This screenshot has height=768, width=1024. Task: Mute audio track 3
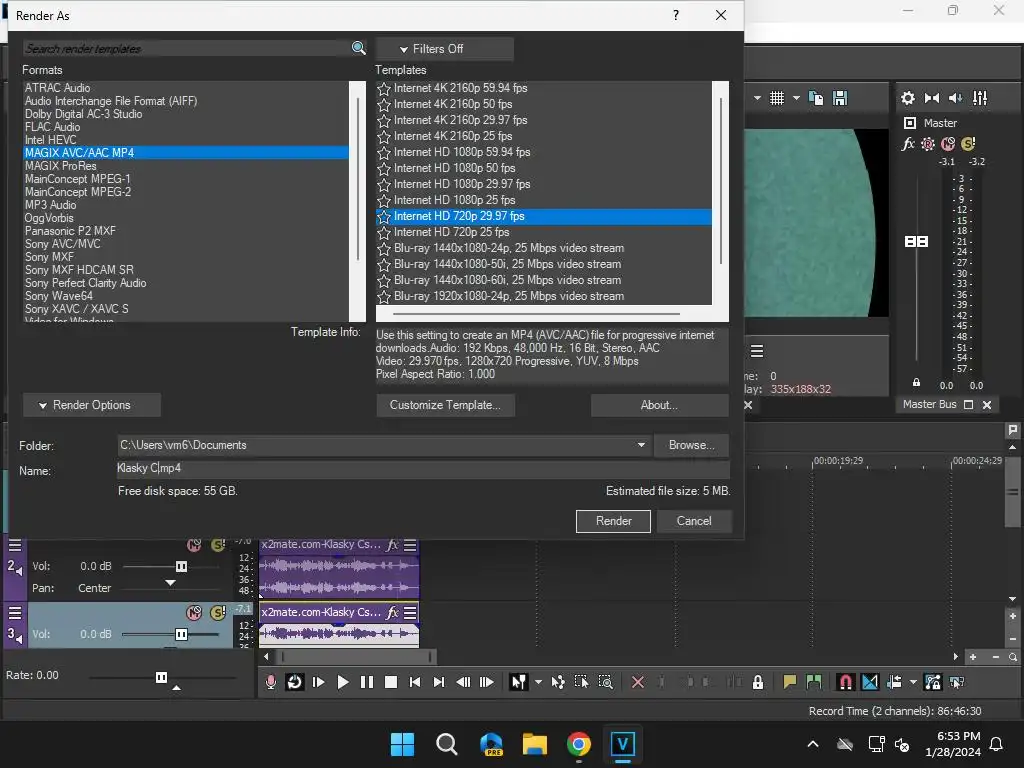(194, 613)
